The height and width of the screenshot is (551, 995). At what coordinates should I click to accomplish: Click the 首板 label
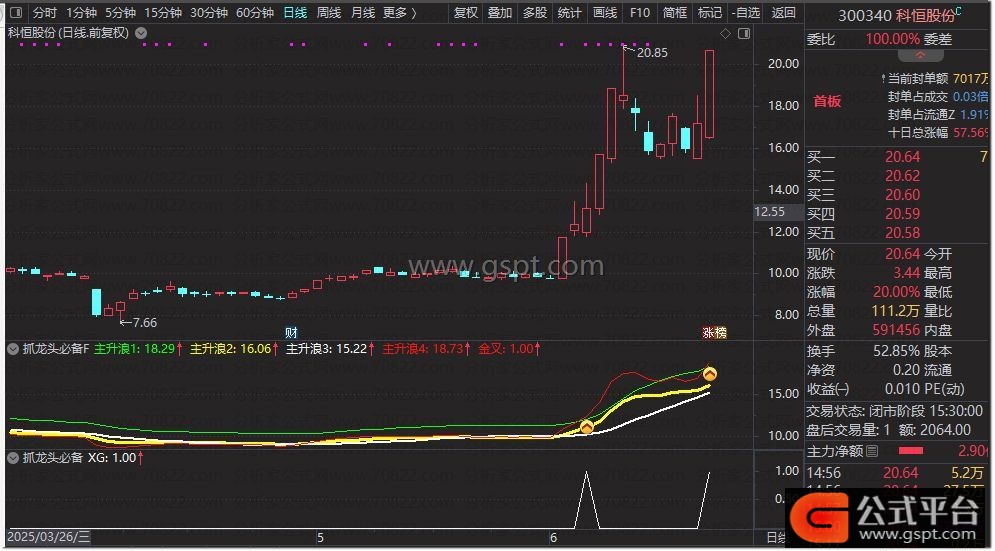[827, 101]
